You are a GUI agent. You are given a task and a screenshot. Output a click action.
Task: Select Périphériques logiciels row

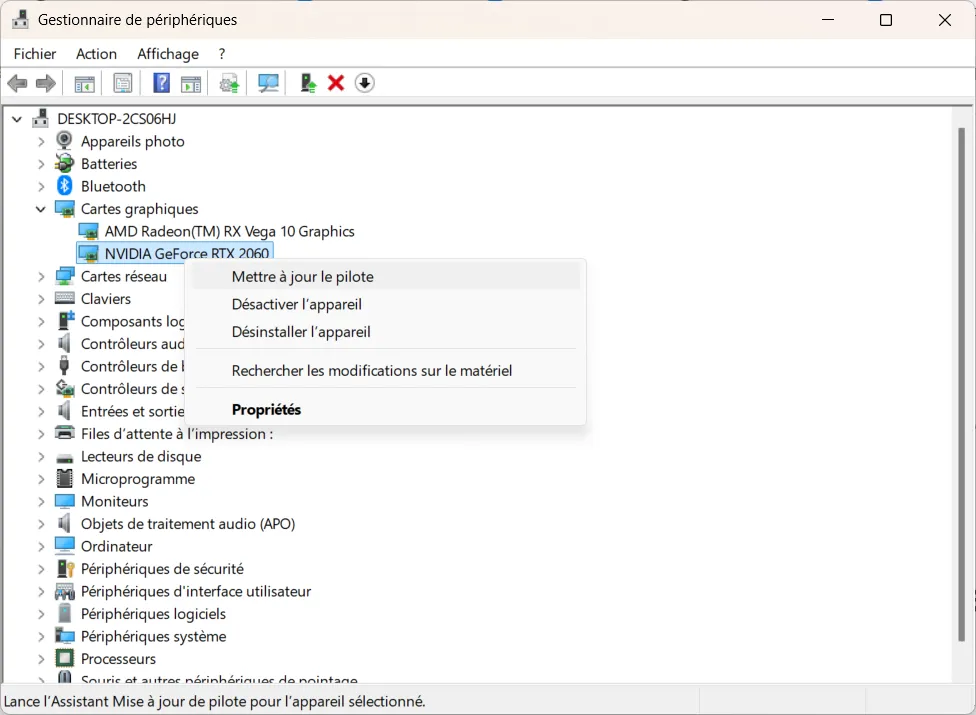click(x=153, y=613)
